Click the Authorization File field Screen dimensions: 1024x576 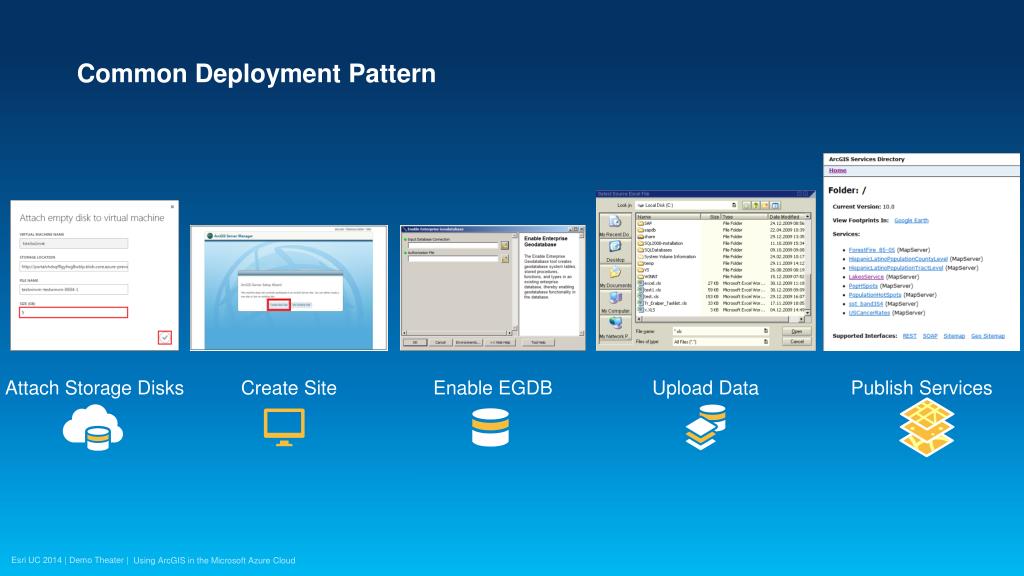(453, 259)
